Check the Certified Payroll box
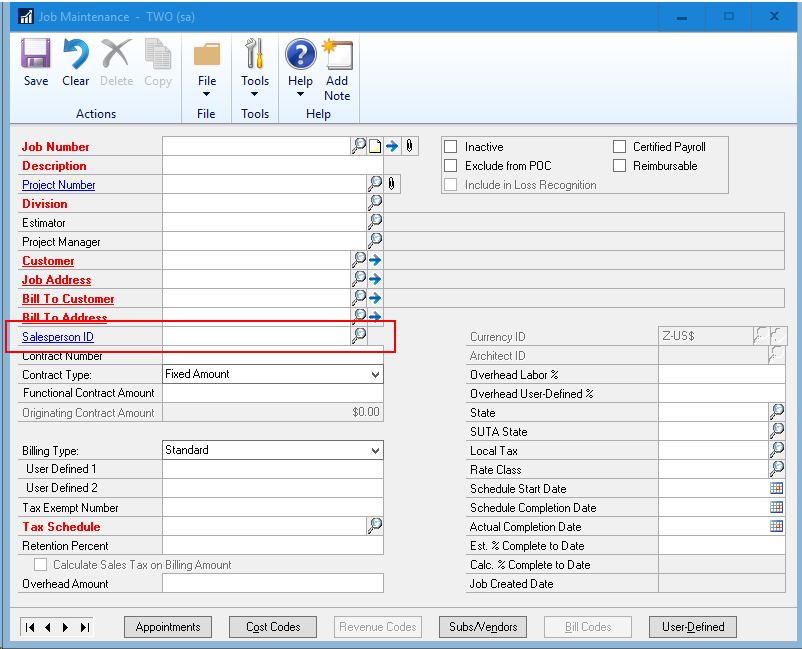Viewport: 802px width, 649px height. [x=619, y=147]
